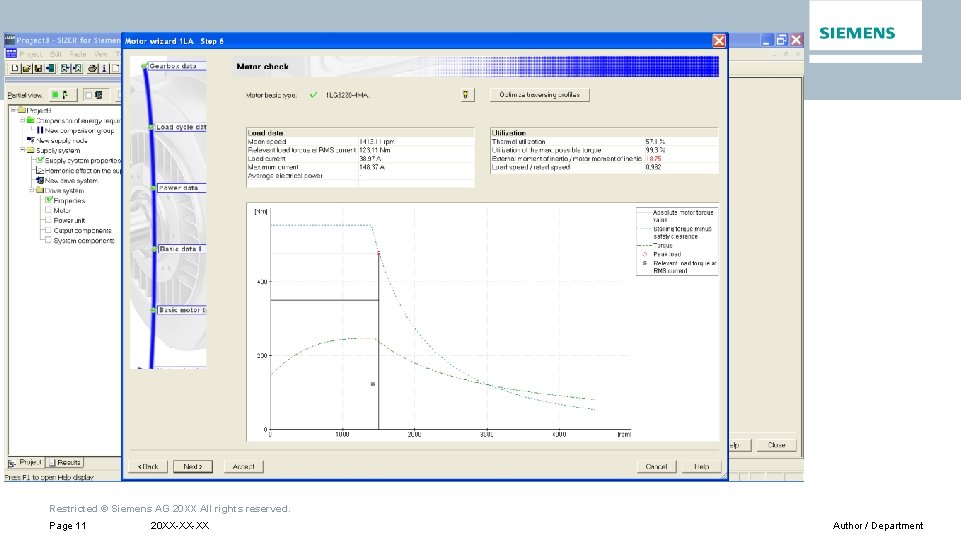This screenshot has width=961, height=540.
Task: Click the Maximum current value 148.37 A
Action: tap(371, 167)
